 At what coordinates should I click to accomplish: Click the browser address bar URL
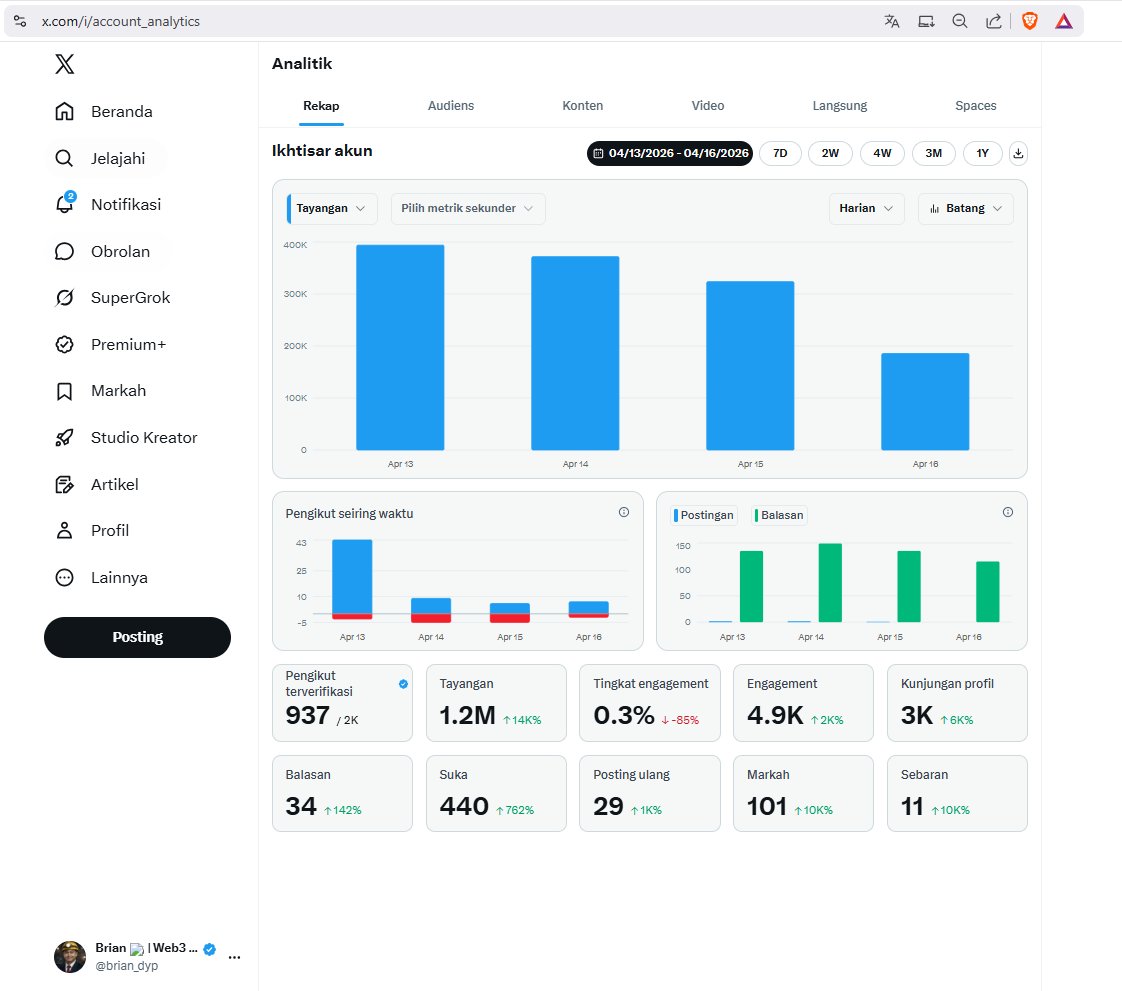tap(120, 21)
